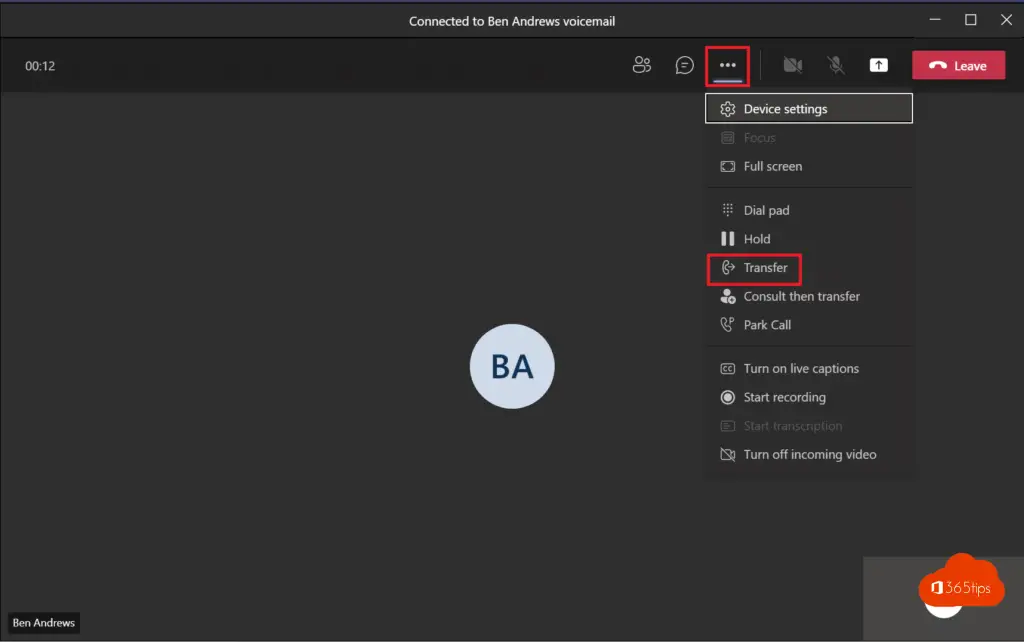Viewport: 1024px width, 642px height.
Task: Click the Ben Andrews name label
Action: click(x=44, y=623)
